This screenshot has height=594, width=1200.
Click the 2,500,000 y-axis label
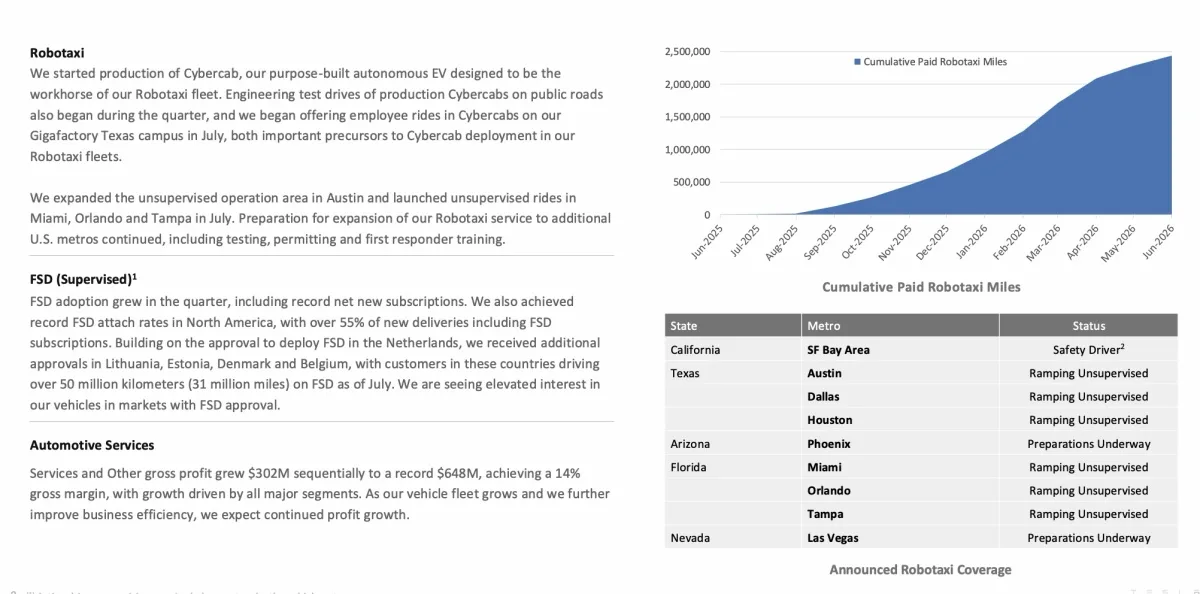(687, 51)
